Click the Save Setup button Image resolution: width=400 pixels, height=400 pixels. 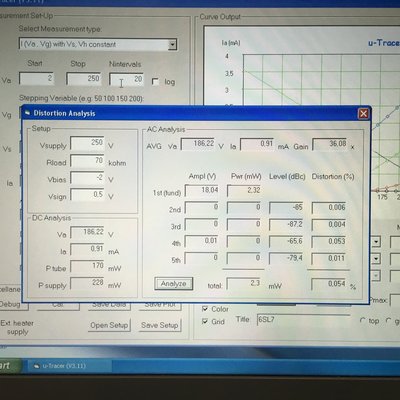tap(159, 325)
